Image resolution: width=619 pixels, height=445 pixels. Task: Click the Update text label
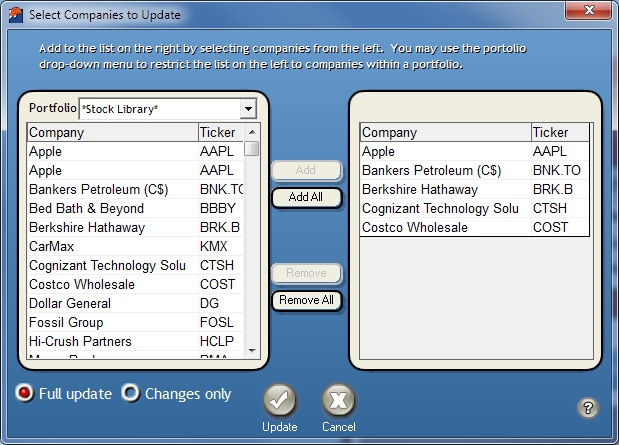point(279,427)
